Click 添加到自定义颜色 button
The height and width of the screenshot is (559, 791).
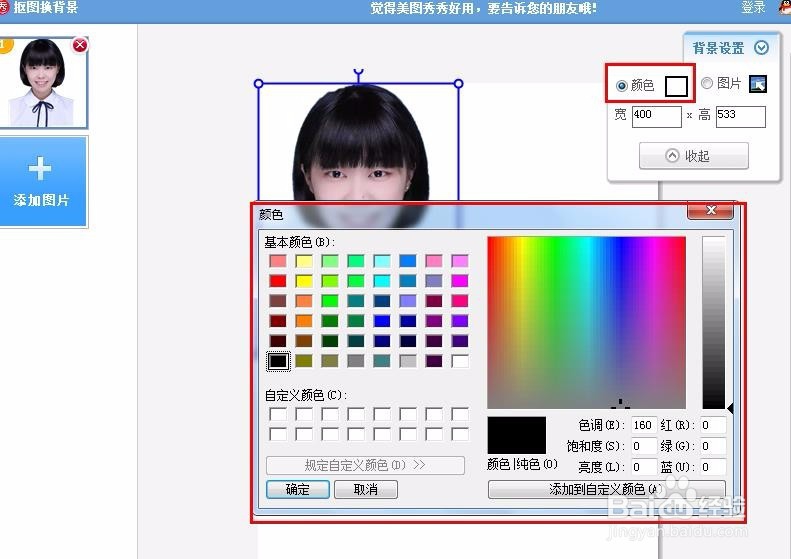606,490
